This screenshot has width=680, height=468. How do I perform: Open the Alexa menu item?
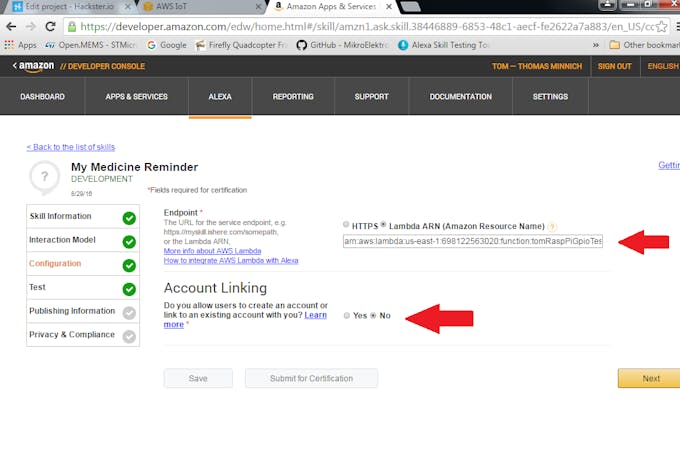pyautogui.click(x=220, y=97)
